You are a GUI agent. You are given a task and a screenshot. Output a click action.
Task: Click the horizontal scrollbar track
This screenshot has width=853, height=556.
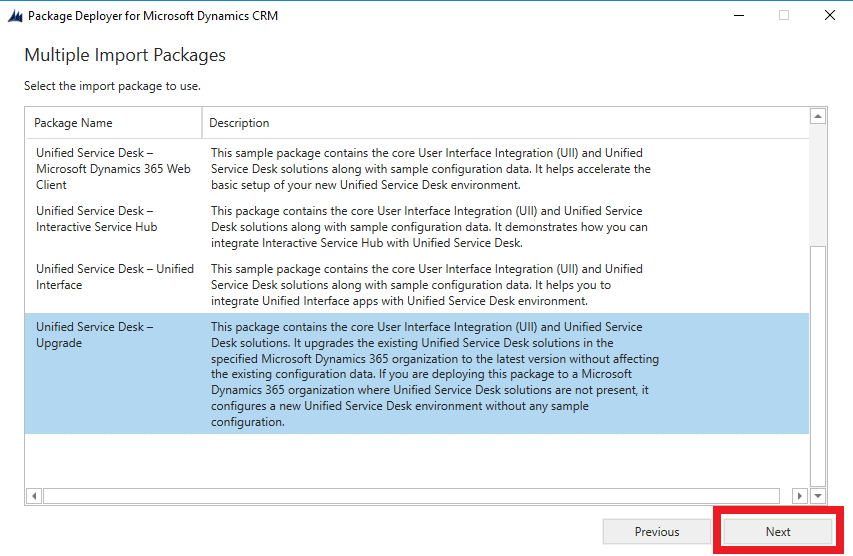click(x=411, y=496)
